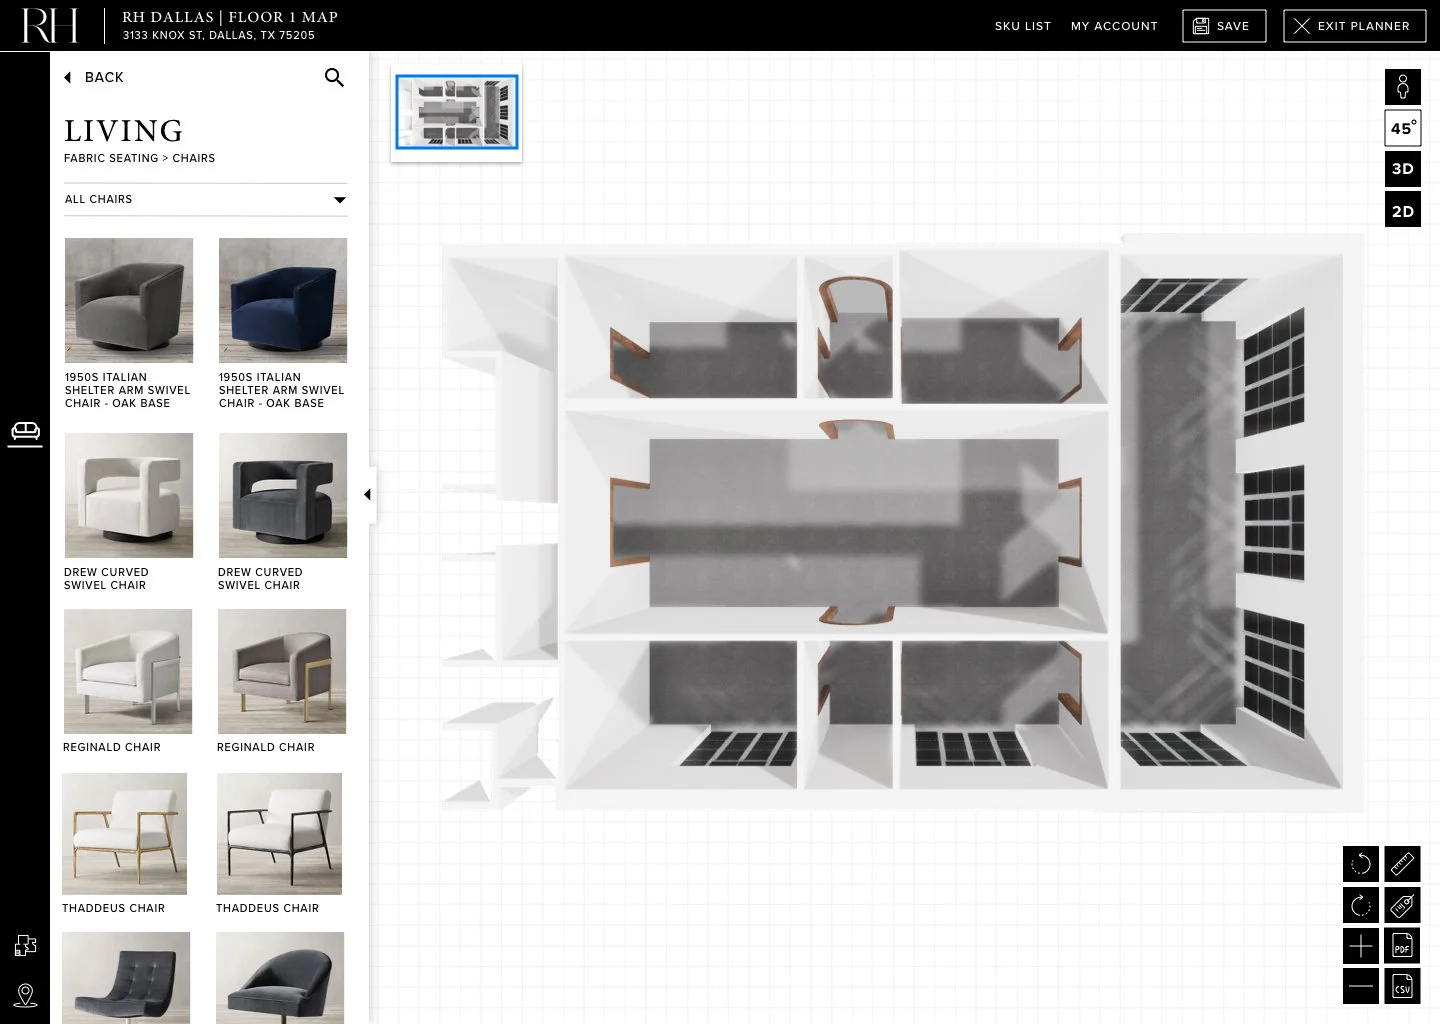Open the SKU List

(1022, 26)
